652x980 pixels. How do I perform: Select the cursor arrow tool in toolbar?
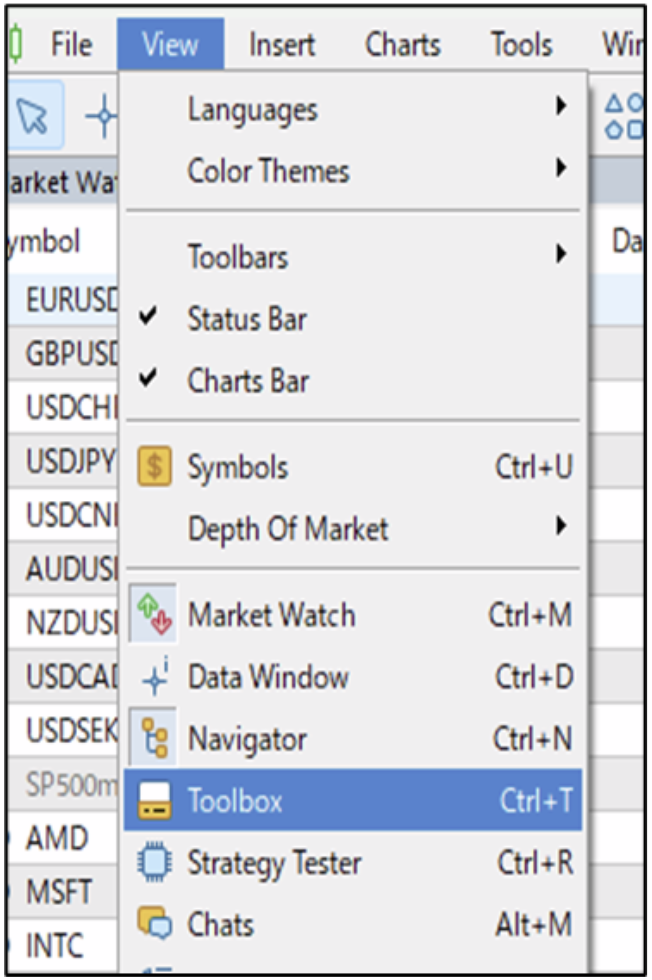coord(35,118)
